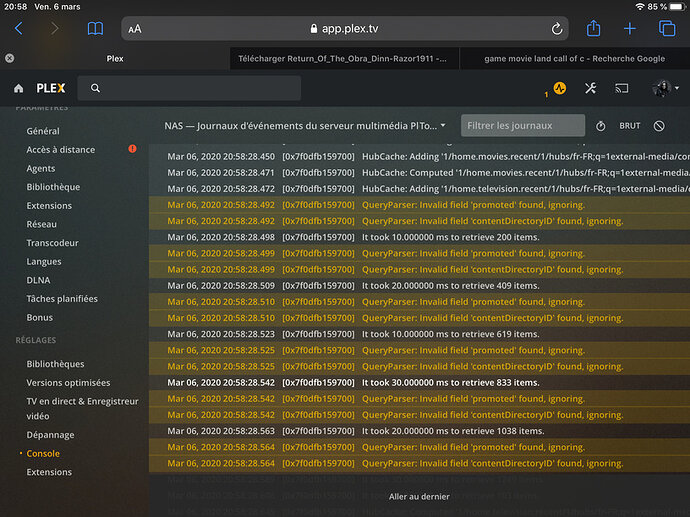690x517 pixels.
Task: Add a new Safari tab
Action: (630, 29)
